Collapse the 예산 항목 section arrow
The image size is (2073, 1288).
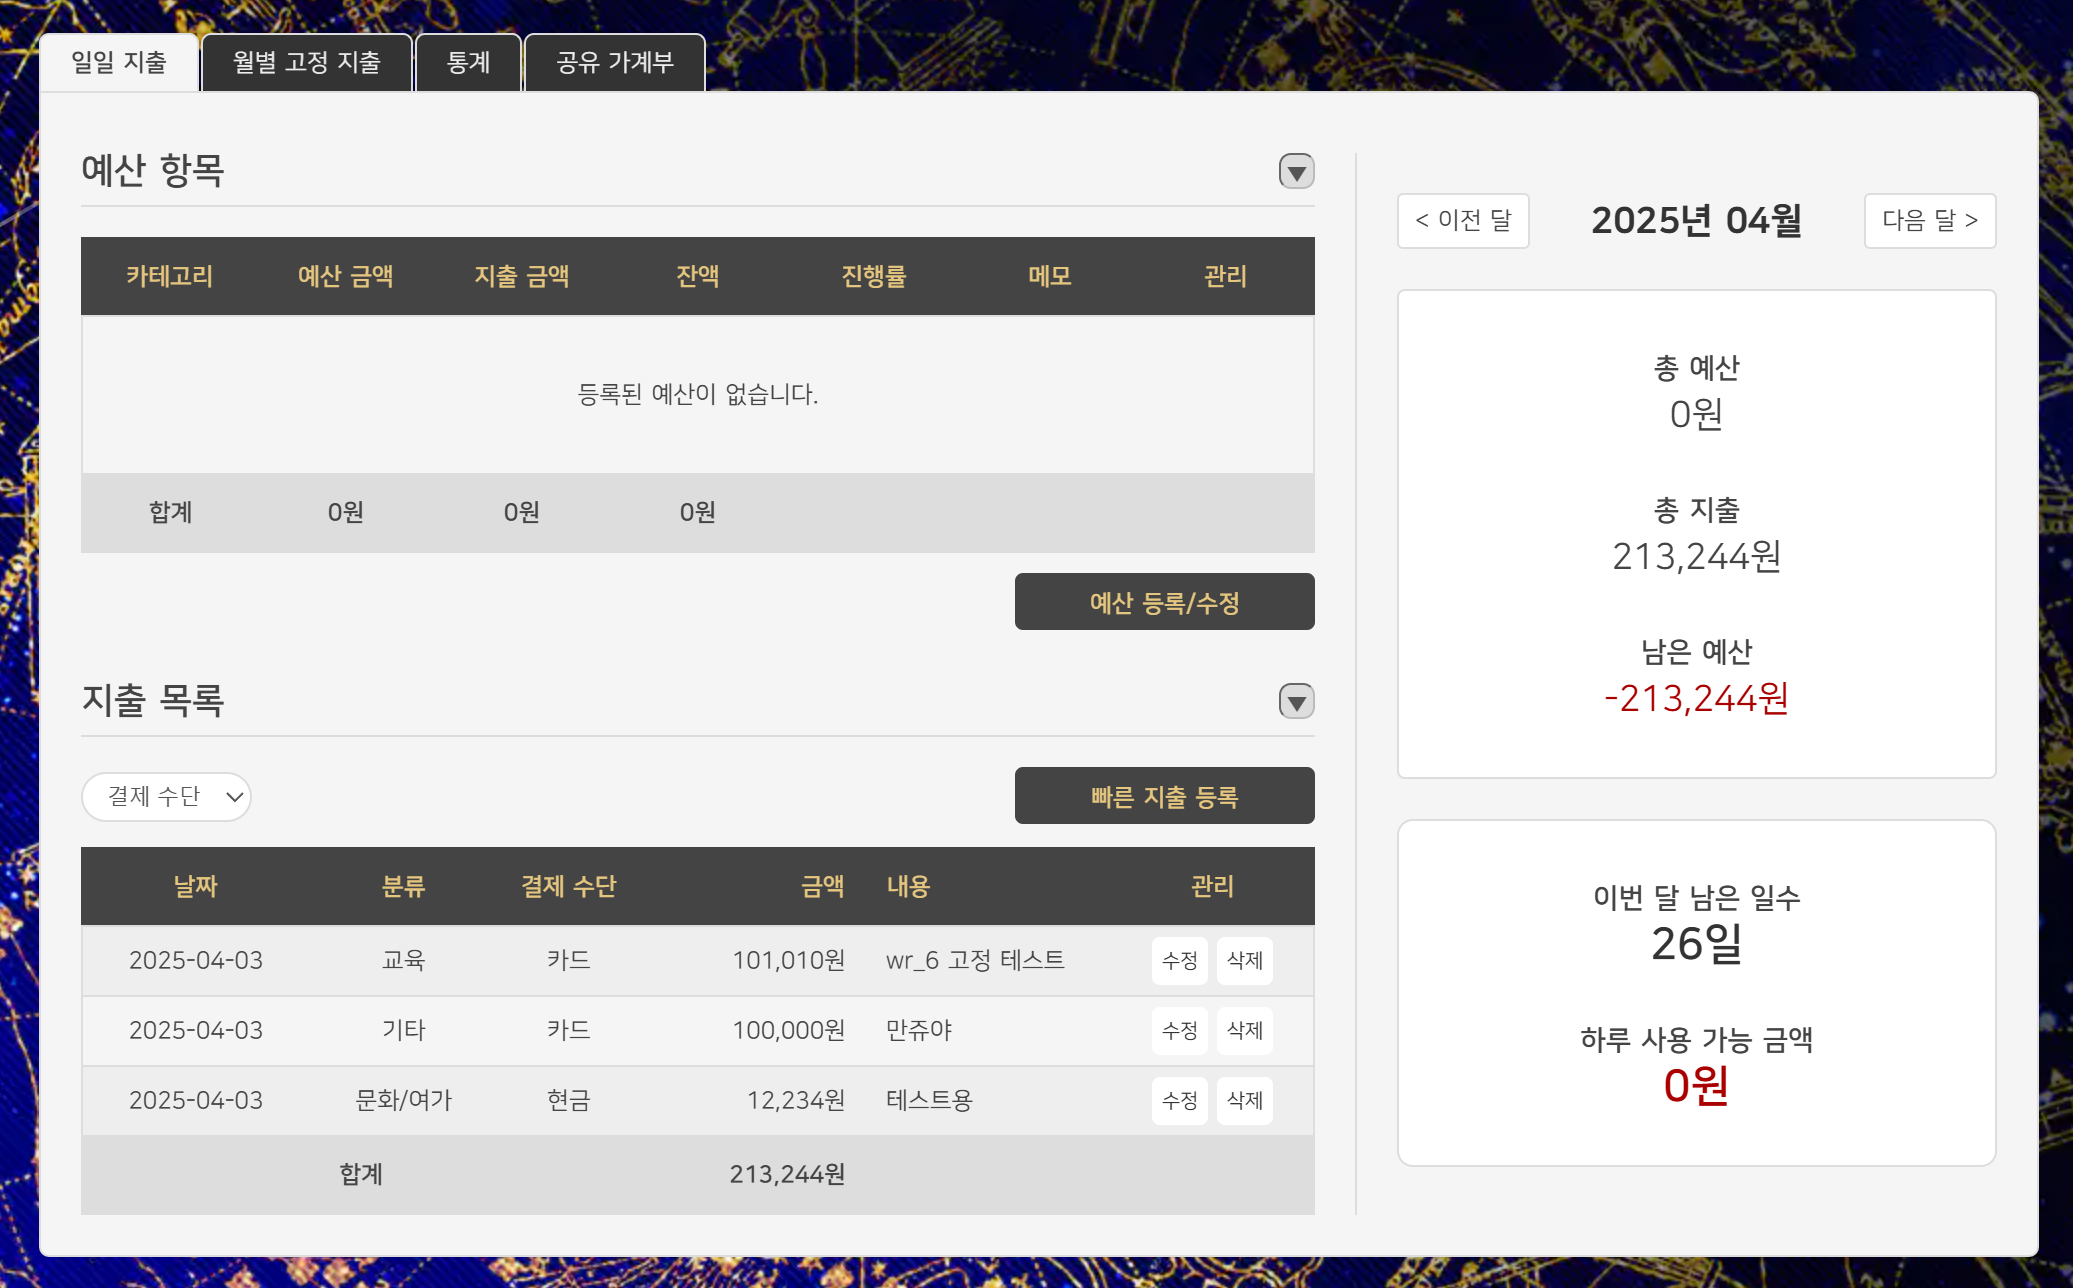[x=1296, y=172]
